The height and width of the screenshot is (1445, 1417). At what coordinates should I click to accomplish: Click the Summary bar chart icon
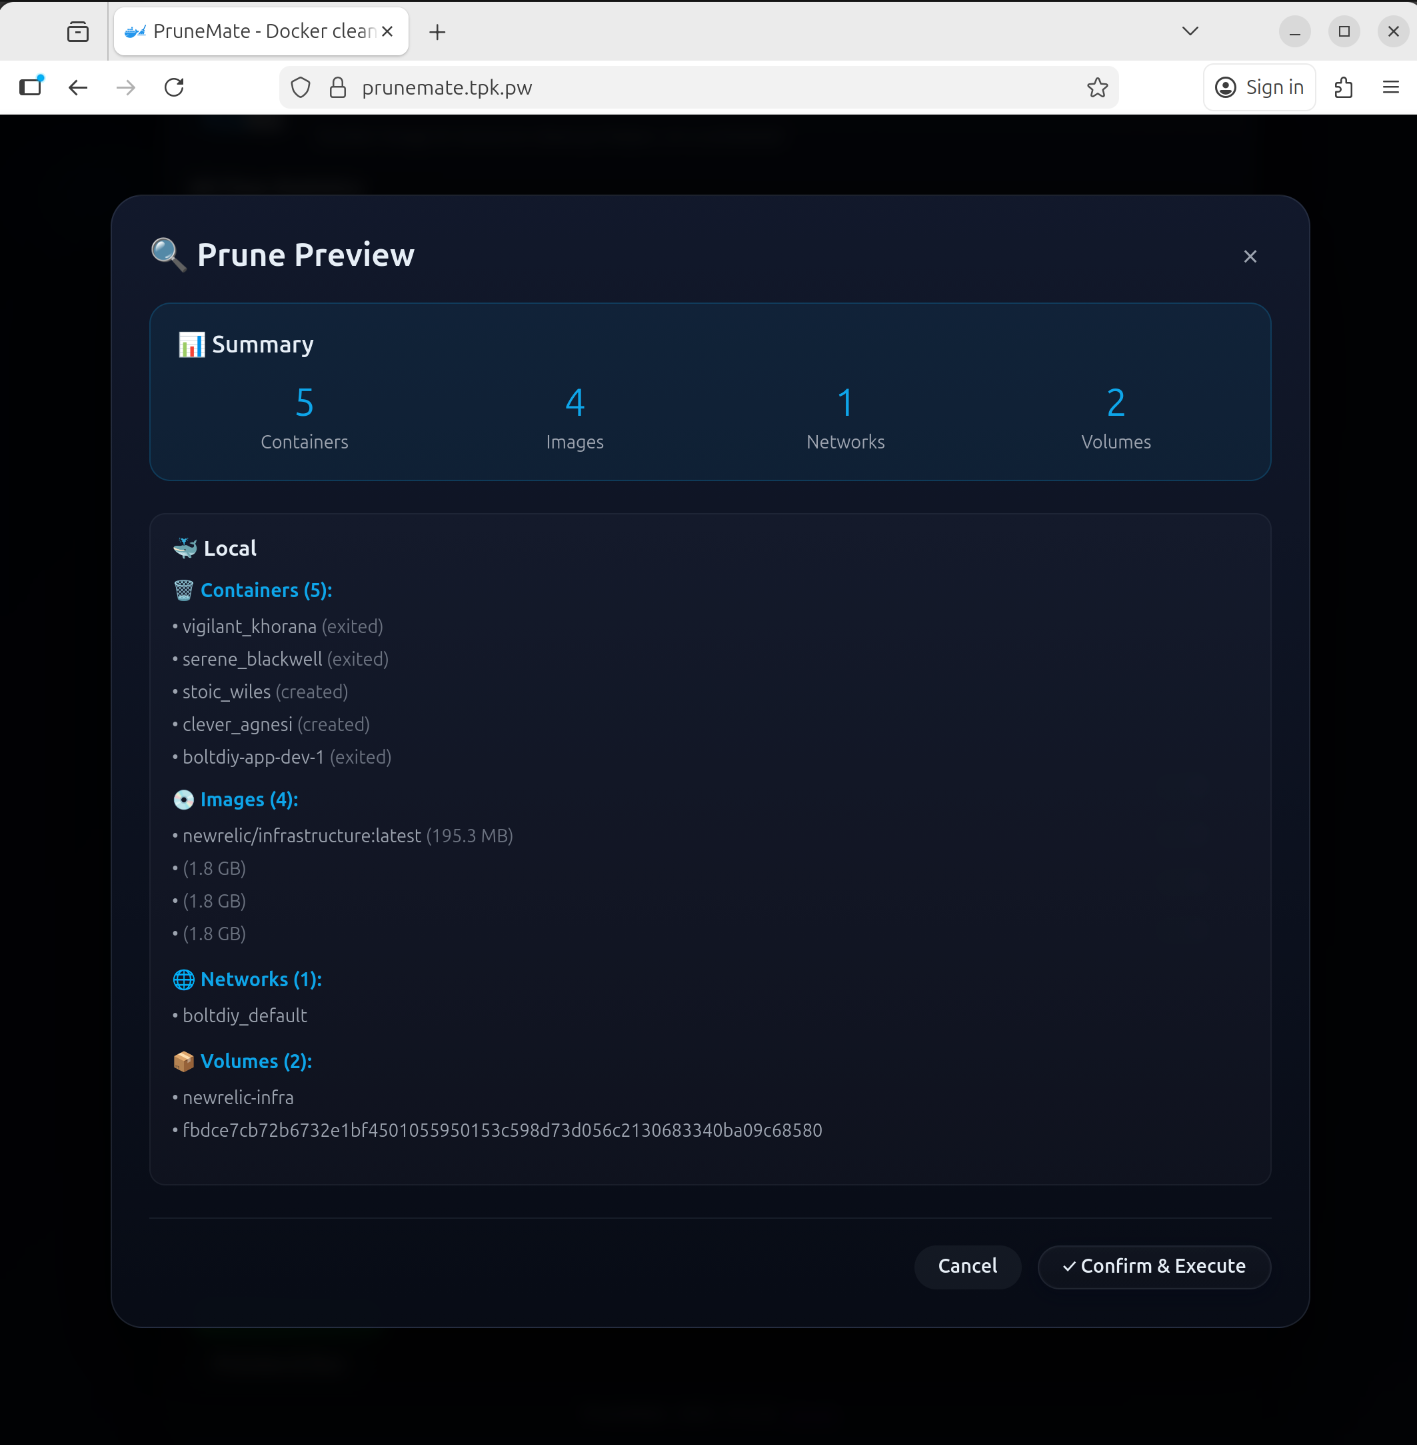click(191, 345)
